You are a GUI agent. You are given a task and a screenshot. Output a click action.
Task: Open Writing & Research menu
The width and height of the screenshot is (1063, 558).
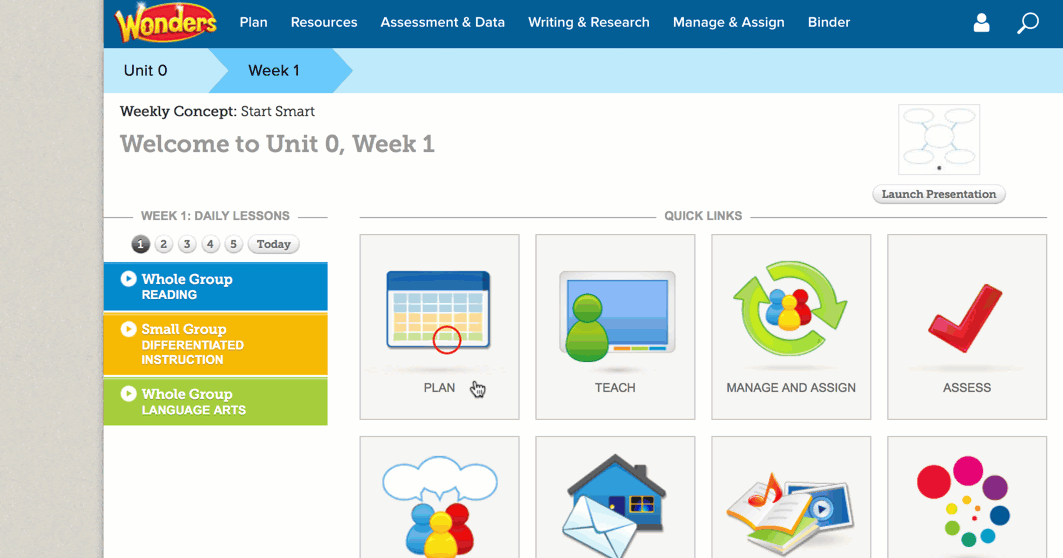pyautogui.click(x=588, y=22)
